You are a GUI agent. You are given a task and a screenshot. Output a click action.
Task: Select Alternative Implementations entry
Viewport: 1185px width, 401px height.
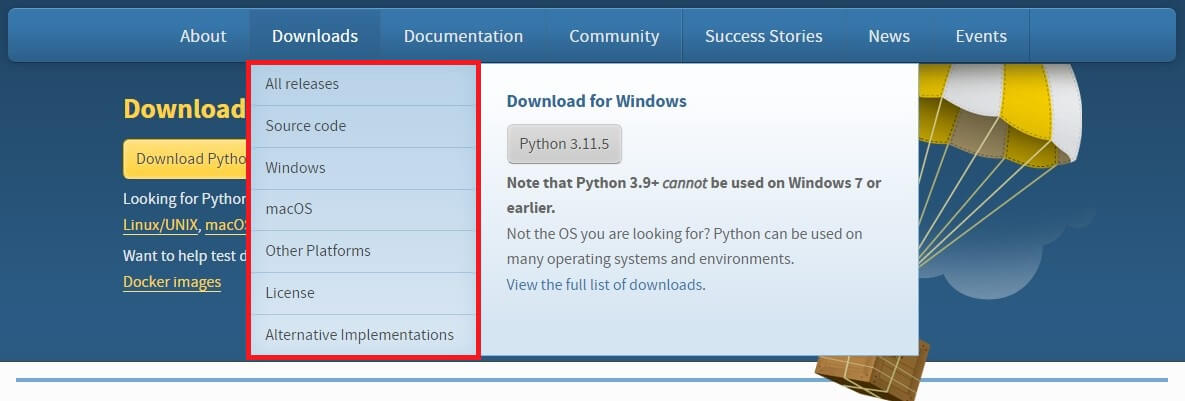click(363, 335)
